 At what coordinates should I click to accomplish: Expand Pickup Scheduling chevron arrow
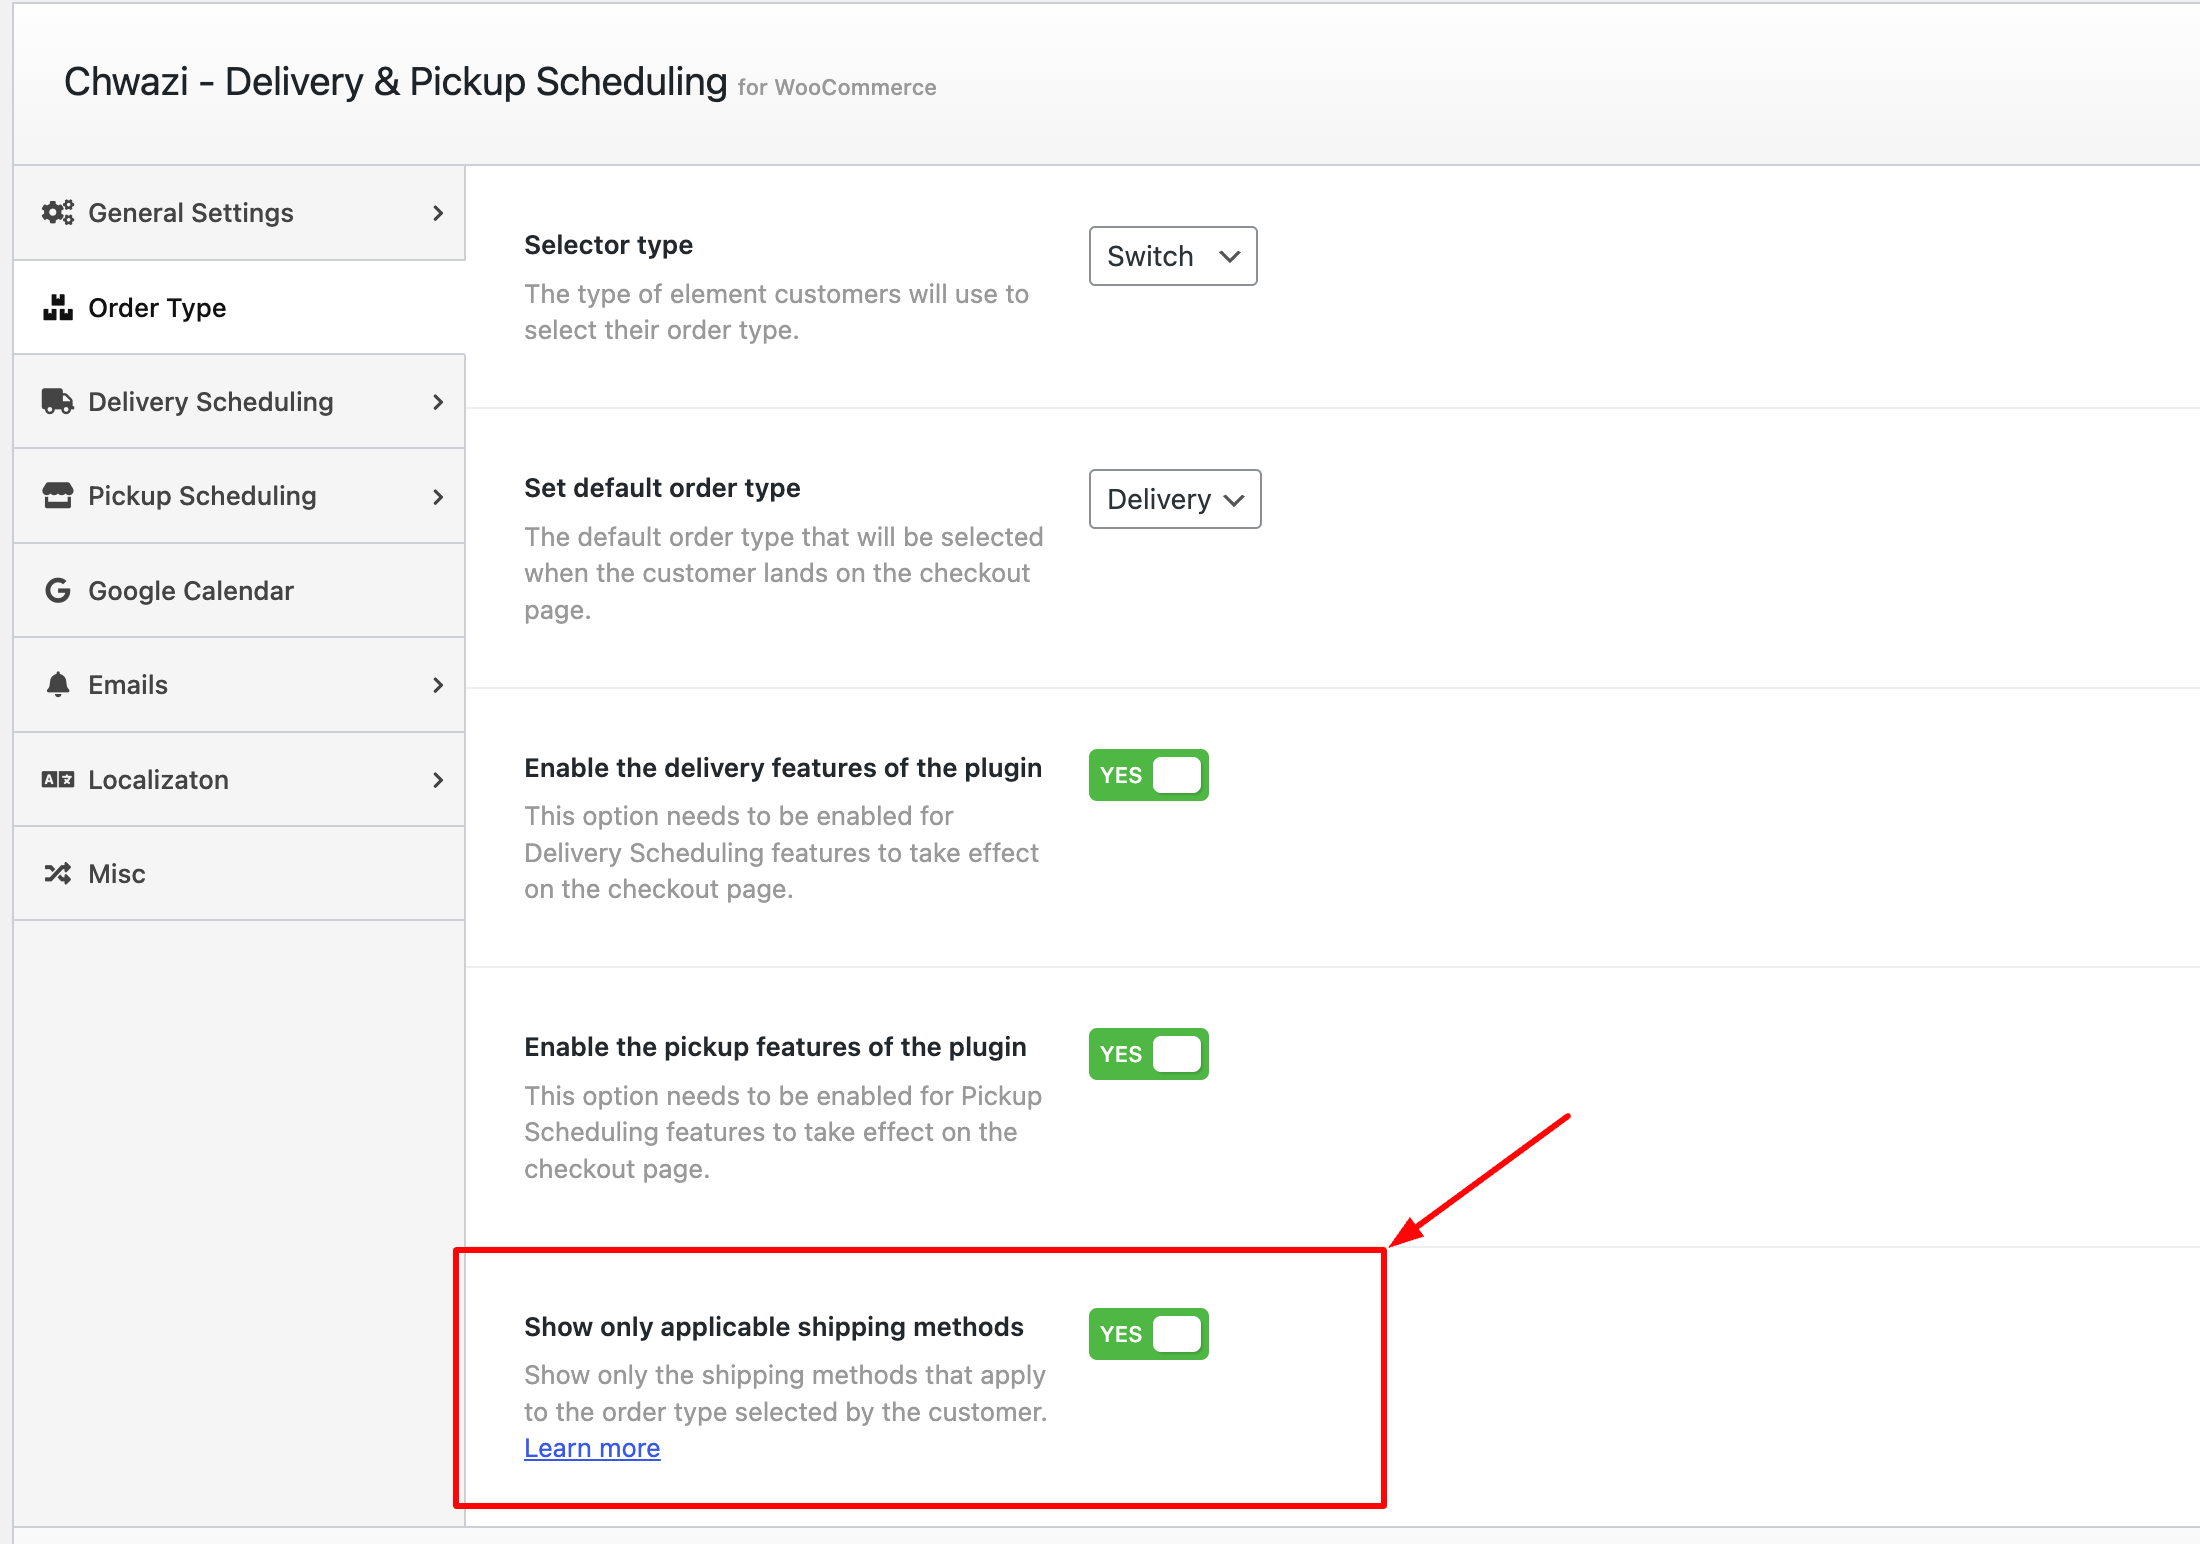point(438,497)
